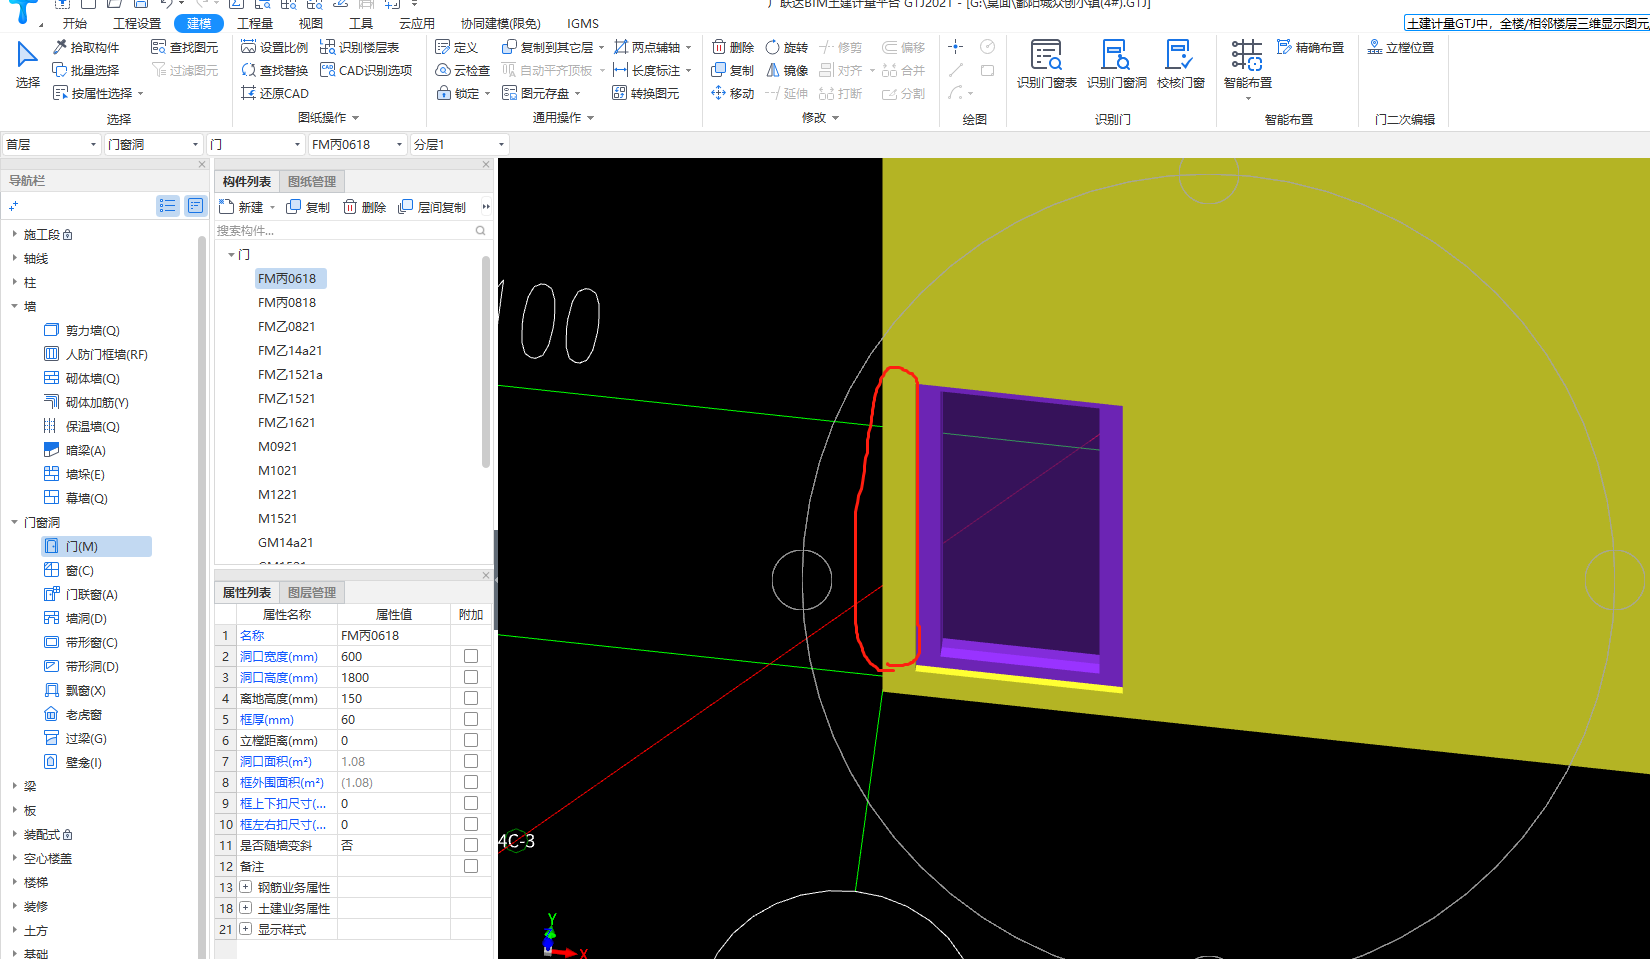The height and width of the screenshot is (959, 1650).
Task: Select the 拾取构件 pick component tool
Action: pyautogui.click(x=86, y=47)
